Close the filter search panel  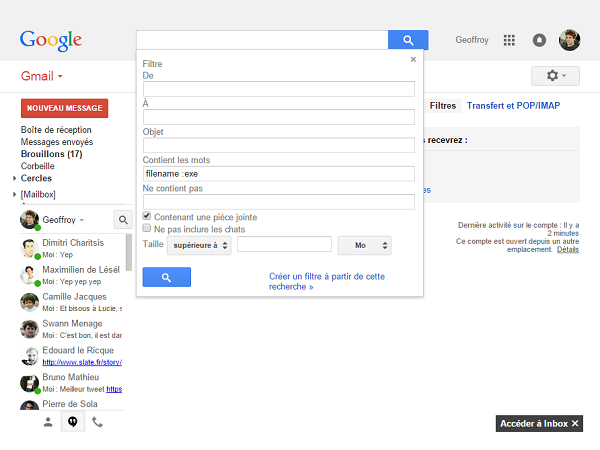(x=413, y=59)
